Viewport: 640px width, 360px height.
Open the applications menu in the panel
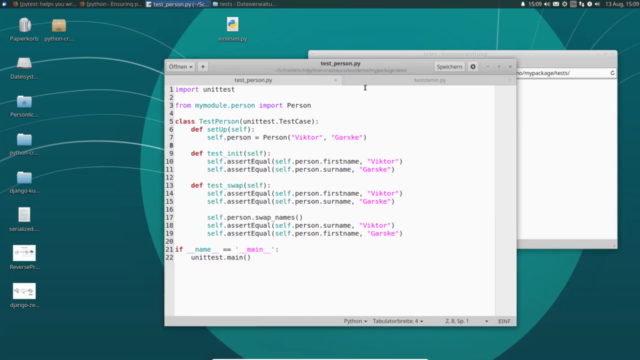(x=4, y=4)
